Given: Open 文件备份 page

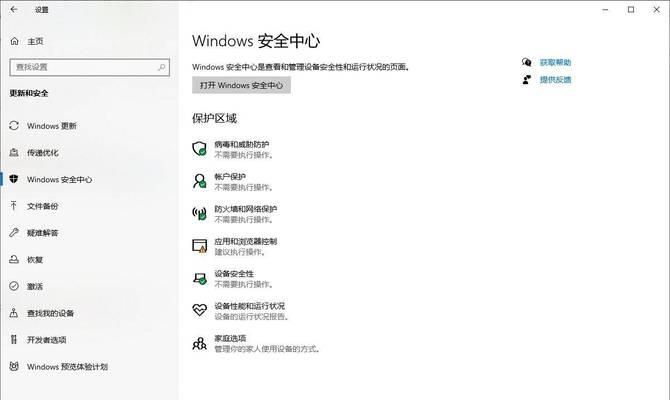Looking at the screenshot, I should click(x=43, y=206).
